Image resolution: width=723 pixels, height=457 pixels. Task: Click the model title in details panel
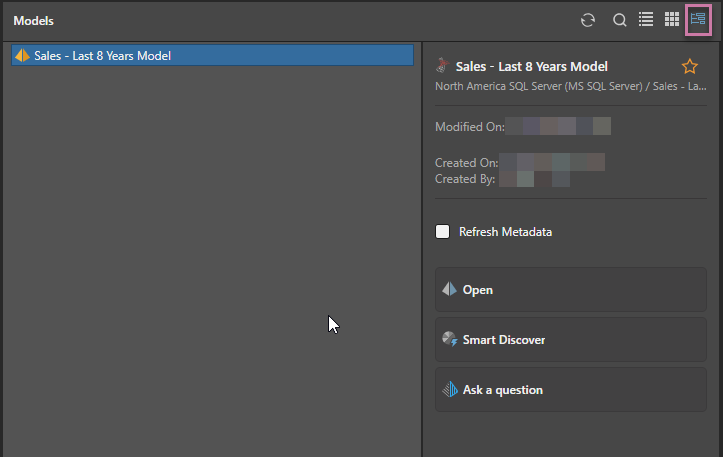[531, 67]
